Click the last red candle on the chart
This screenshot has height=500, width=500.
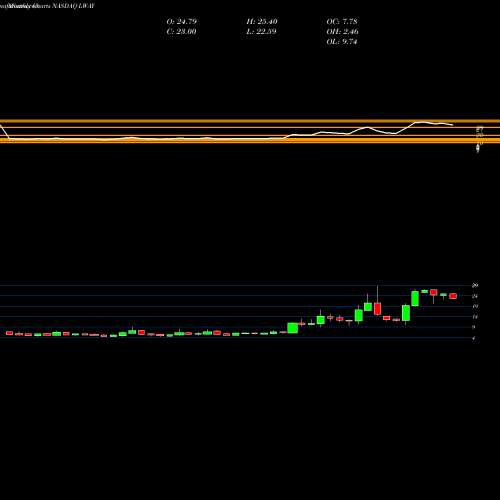[453, 296]
